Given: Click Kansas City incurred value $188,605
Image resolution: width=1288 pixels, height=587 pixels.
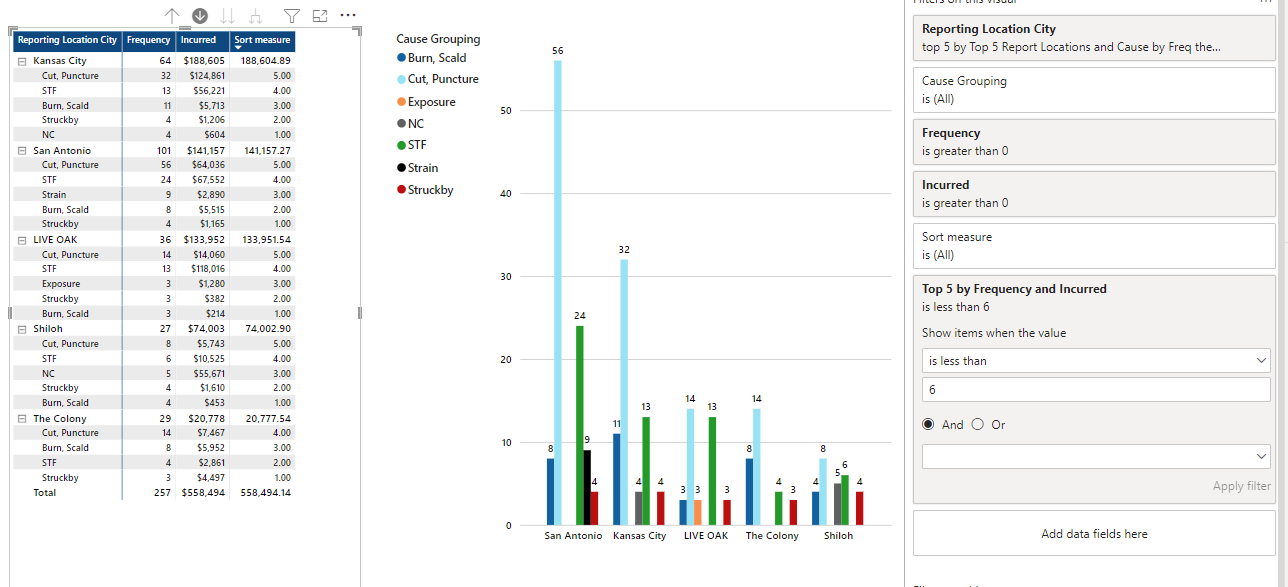Looking at the screenshot, I should [x=203, y=61].
